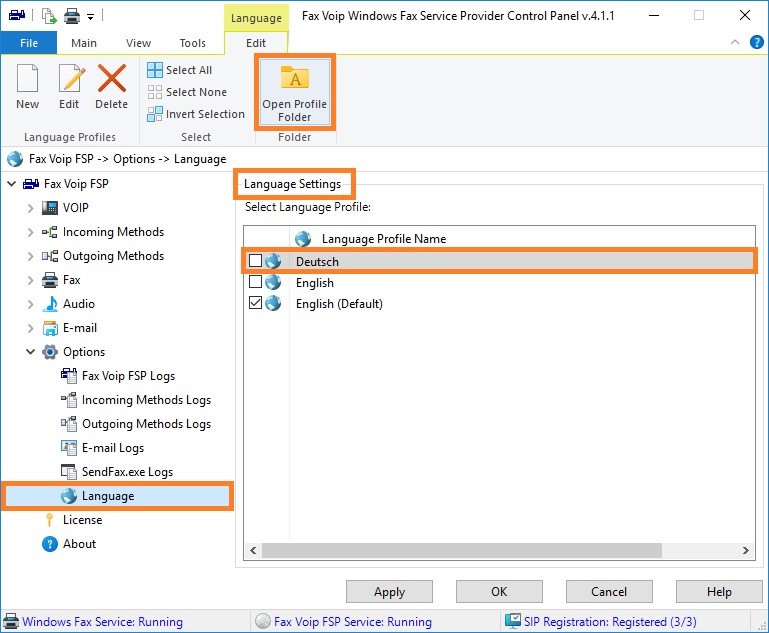Viewport: 769px width, 633px height.
Task: Switch to the Main ribbon tab
Action: 84,43
